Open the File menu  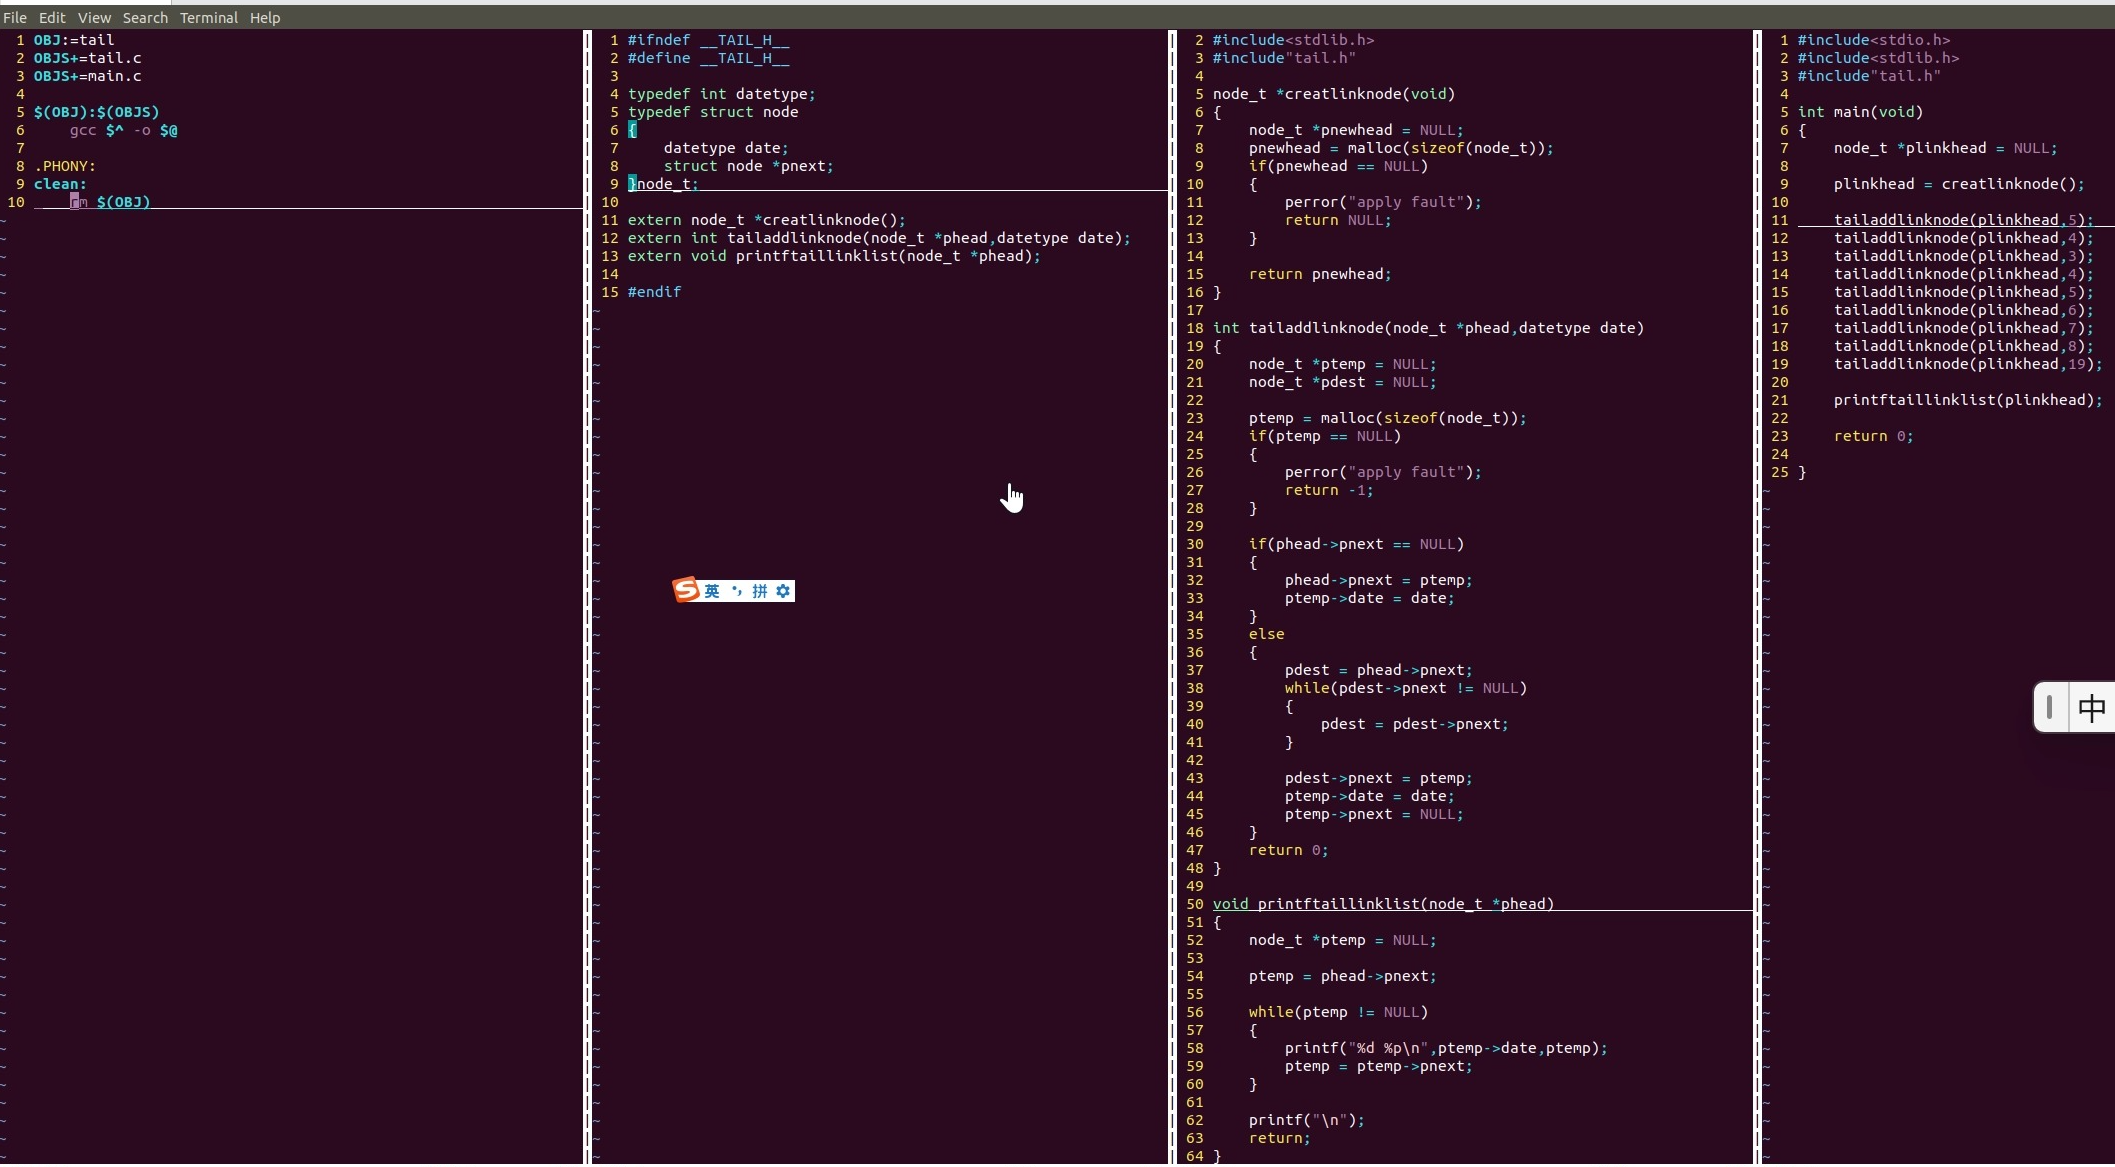click(15, 18)
